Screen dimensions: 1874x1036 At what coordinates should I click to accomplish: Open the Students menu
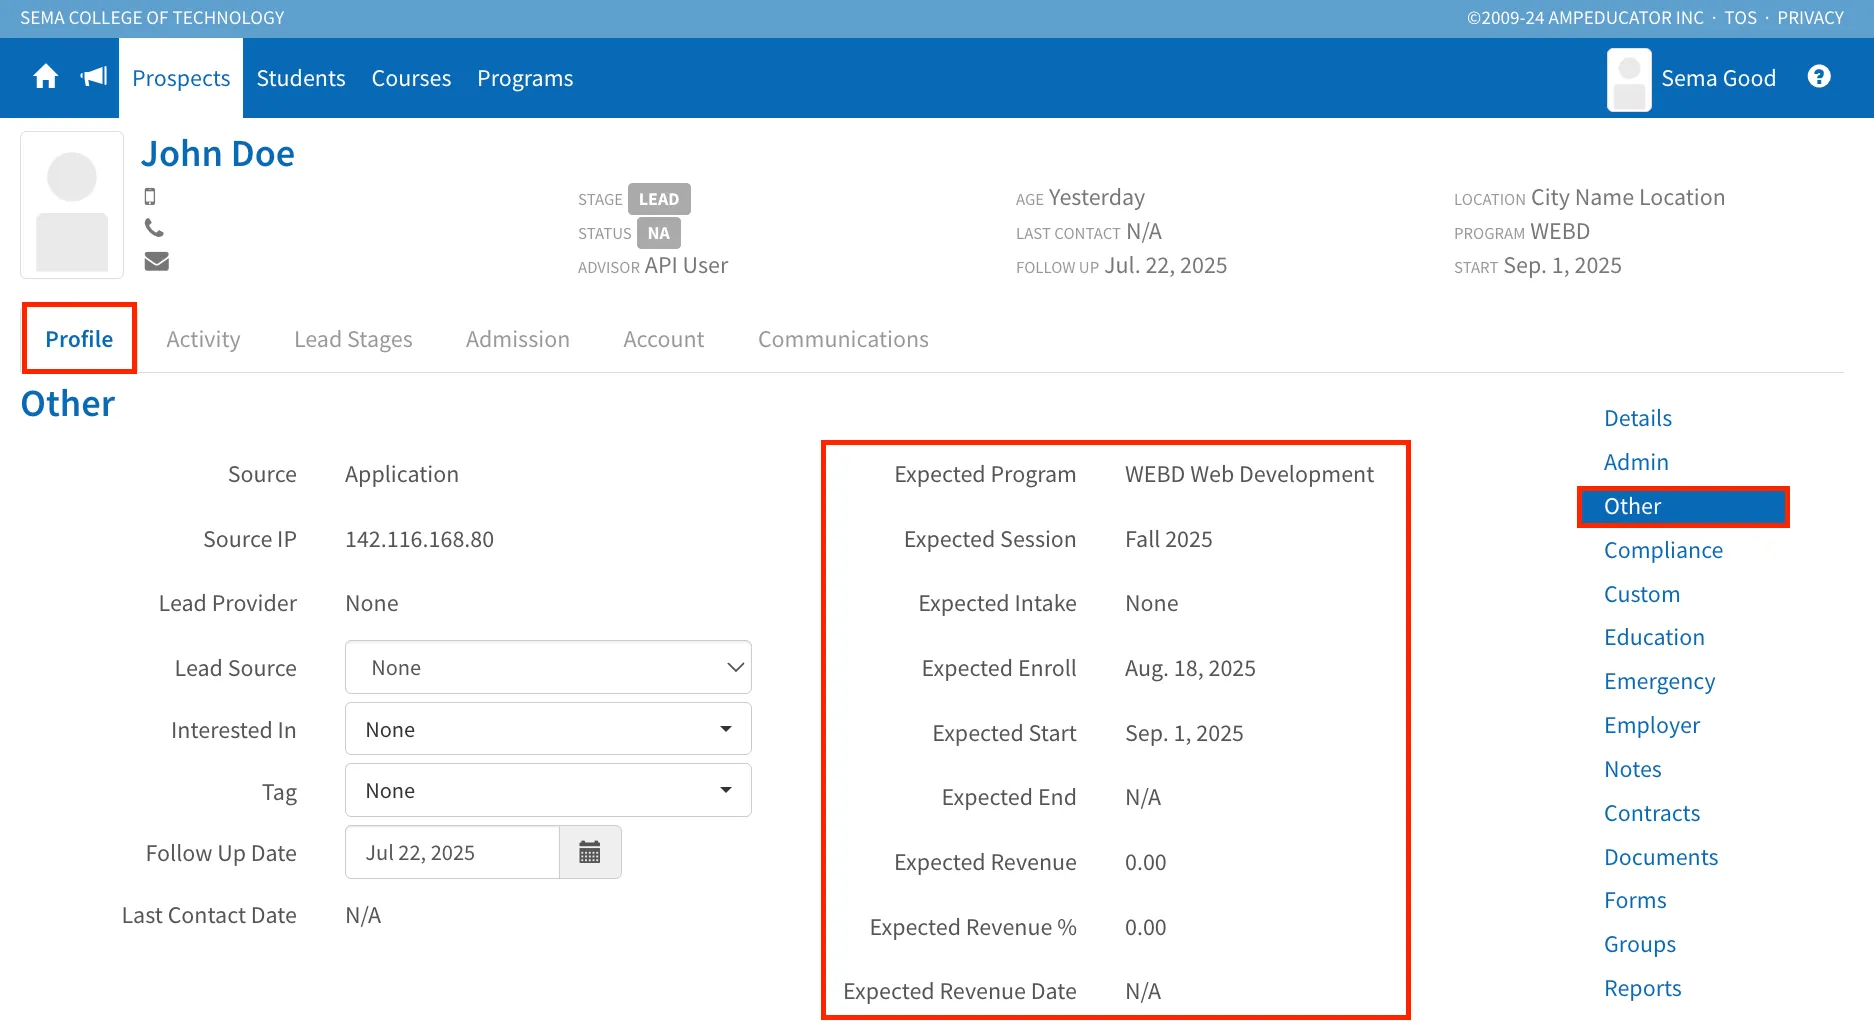point(301,78)
